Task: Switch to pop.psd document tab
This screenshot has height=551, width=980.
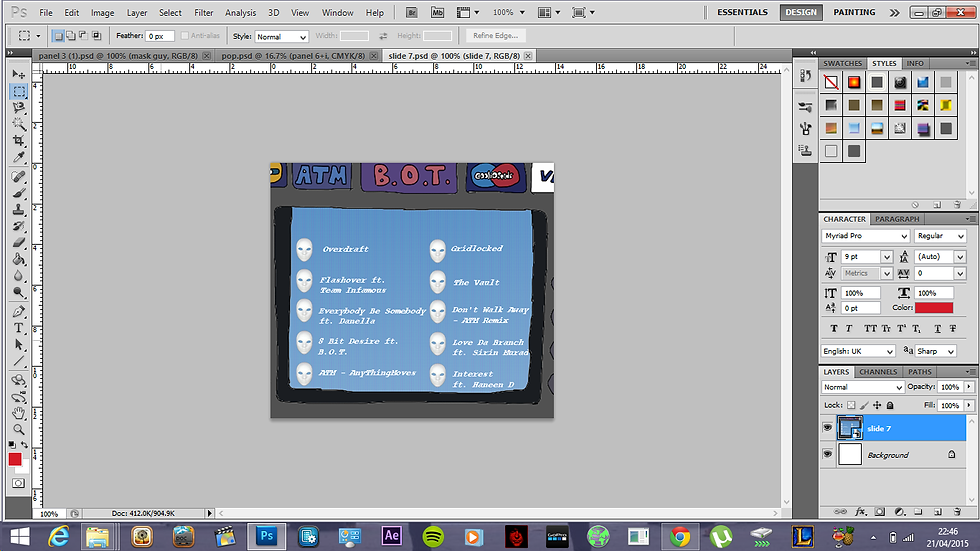Action: pyautogui.click(x=292, y=56)
